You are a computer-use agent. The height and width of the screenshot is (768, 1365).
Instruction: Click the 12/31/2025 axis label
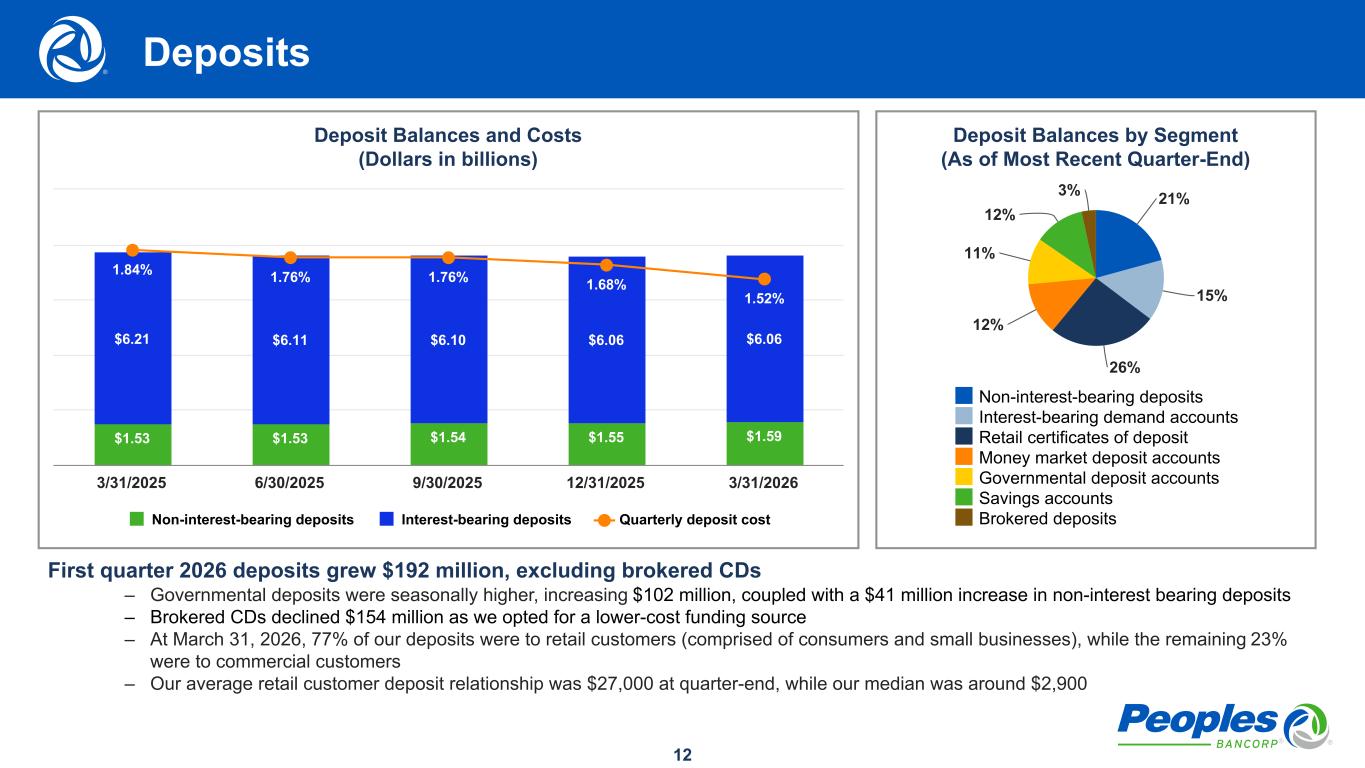[606, 482]
